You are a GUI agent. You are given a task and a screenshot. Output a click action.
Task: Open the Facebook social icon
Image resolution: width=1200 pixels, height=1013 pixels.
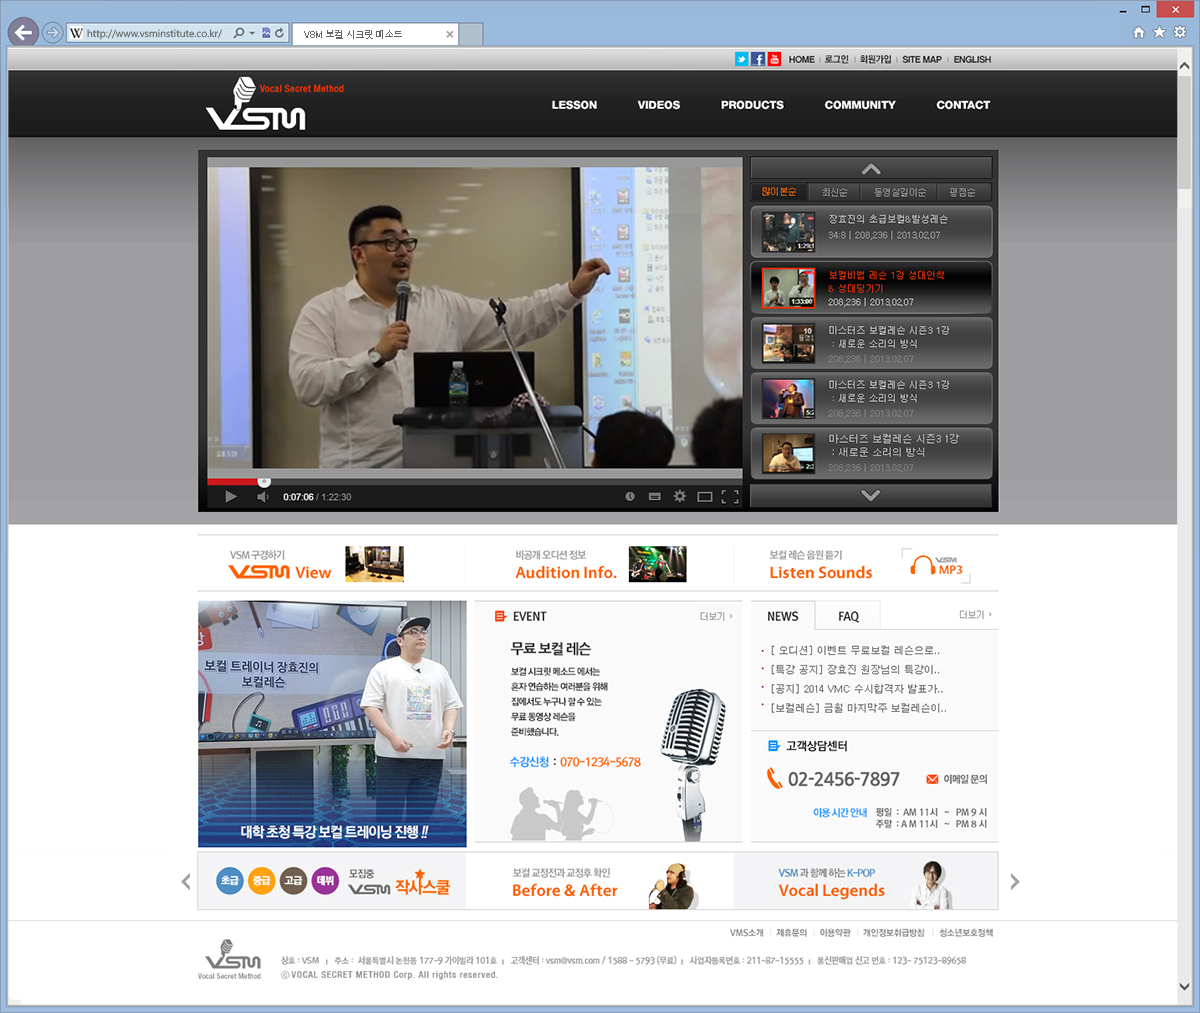click(x=758, y=59)
